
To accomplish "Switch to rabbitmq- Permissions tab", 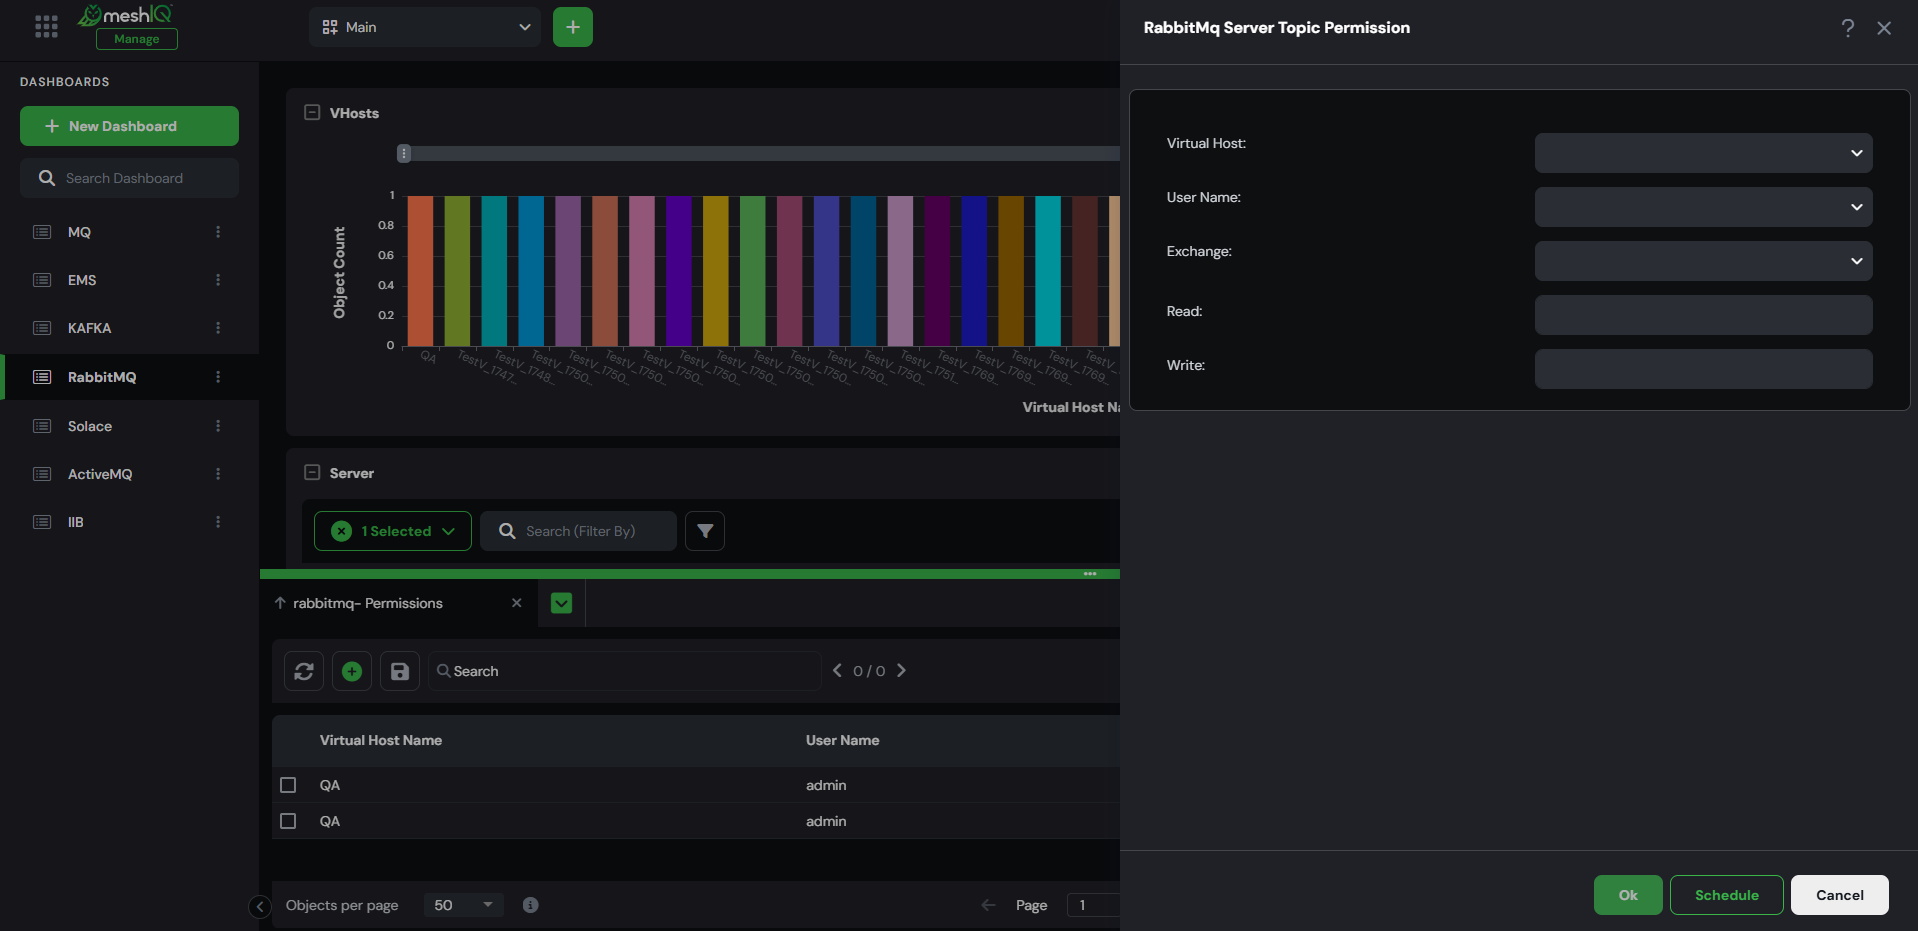I will tap(368, 603).
